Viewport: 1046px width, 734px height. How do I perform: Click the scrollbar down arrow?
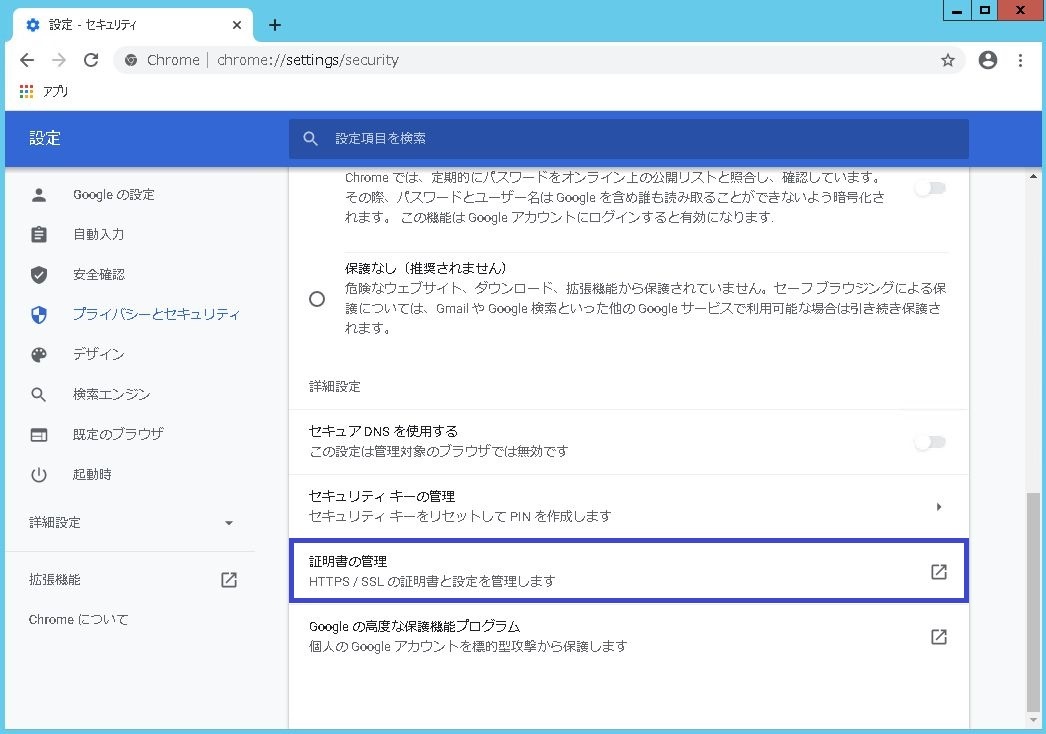coord(1033,721)
